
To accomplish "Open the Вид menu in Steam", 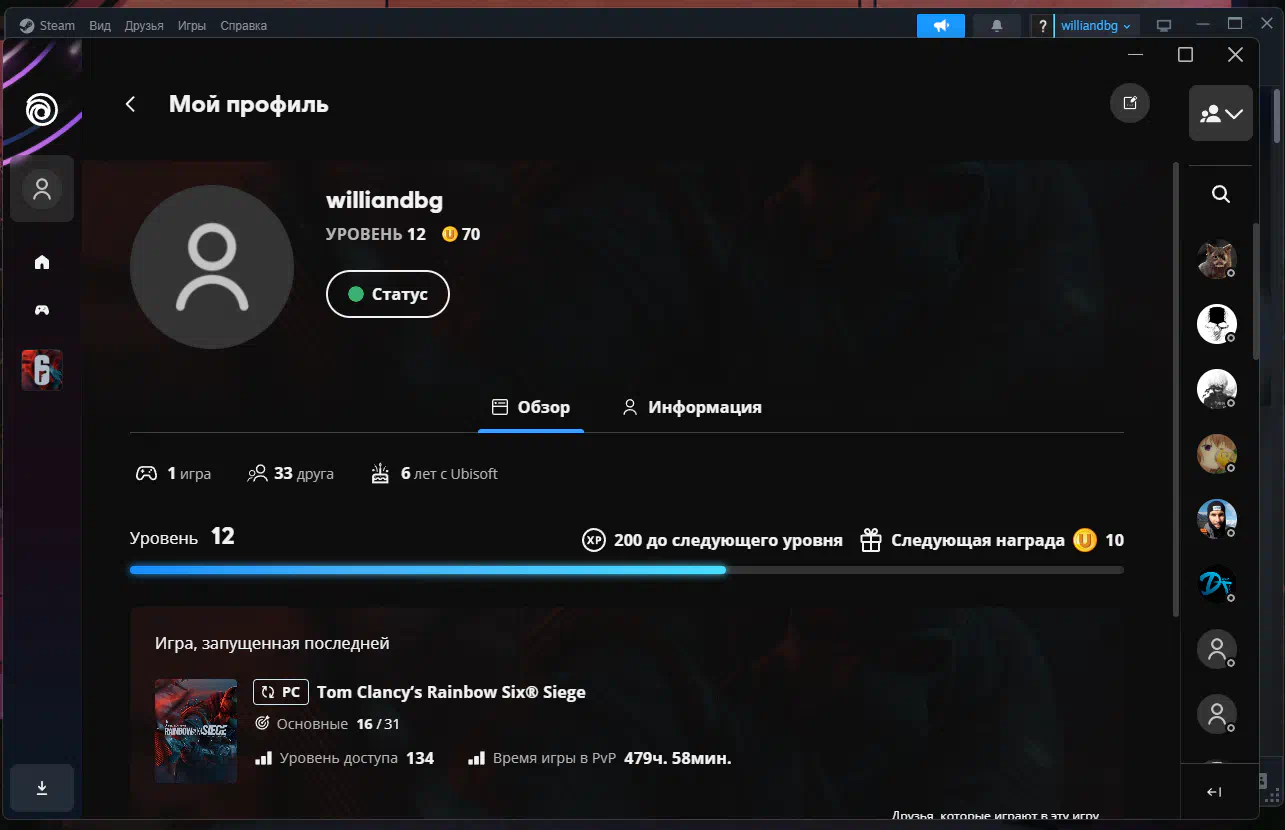I will 100,26.
